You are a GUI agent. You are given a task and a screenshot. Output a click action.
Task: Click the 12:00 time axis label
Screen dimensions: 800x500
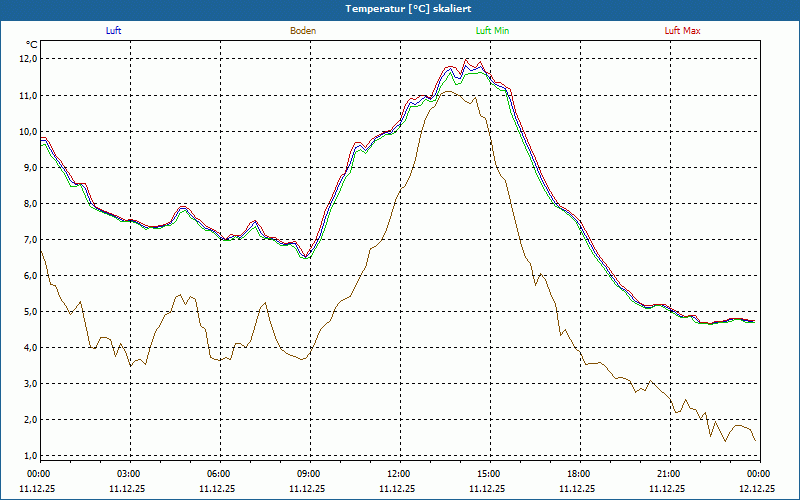tap(399, 474)
